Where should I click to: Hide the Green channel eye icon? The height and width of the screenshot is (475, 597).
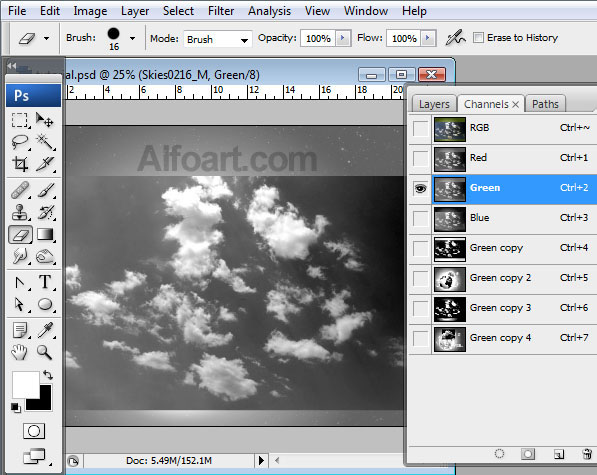[x=420, y=189]
